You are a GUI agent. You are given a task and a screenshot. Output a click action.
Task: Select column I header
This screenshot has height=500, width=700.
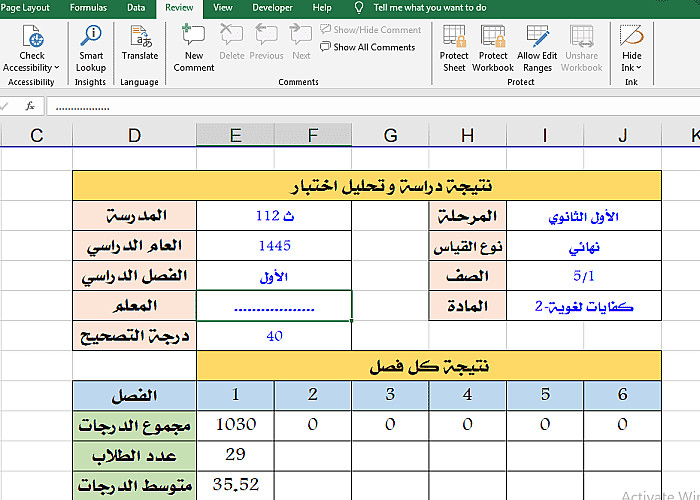tap(545, 135)
